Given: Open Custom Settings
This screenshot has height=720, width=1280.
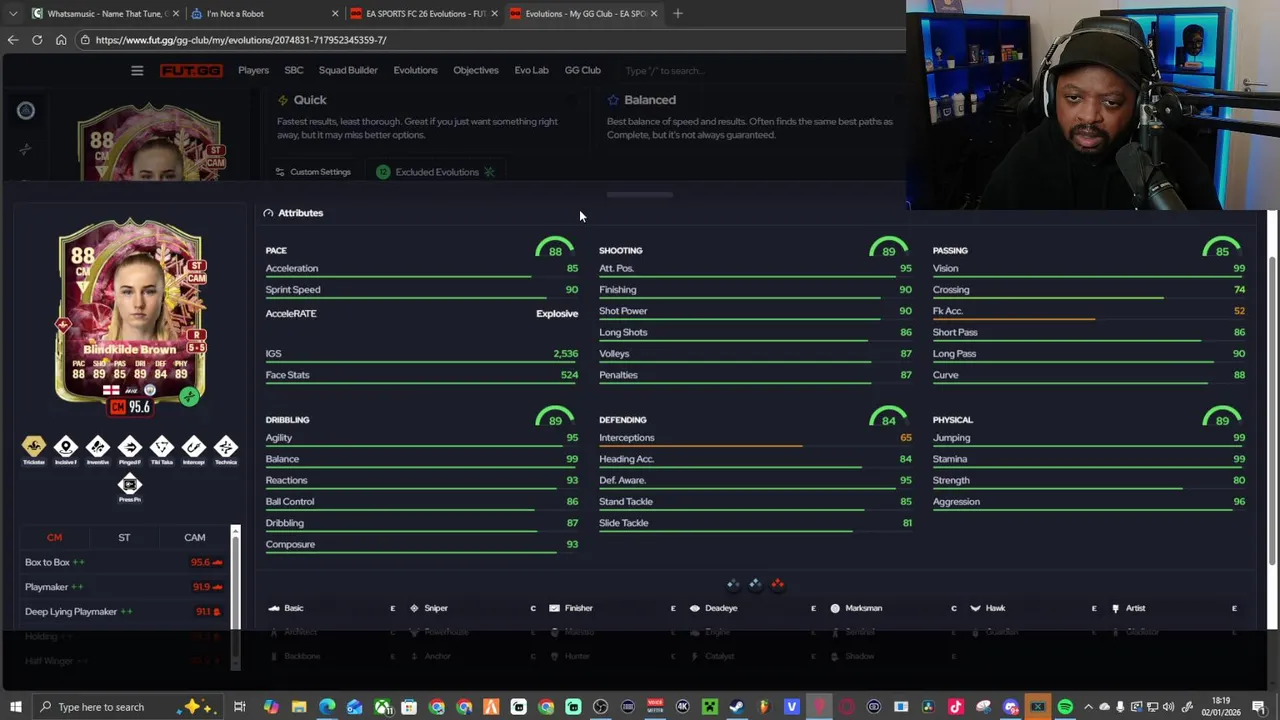Looking at the screenshot, I should coord(314,172).
